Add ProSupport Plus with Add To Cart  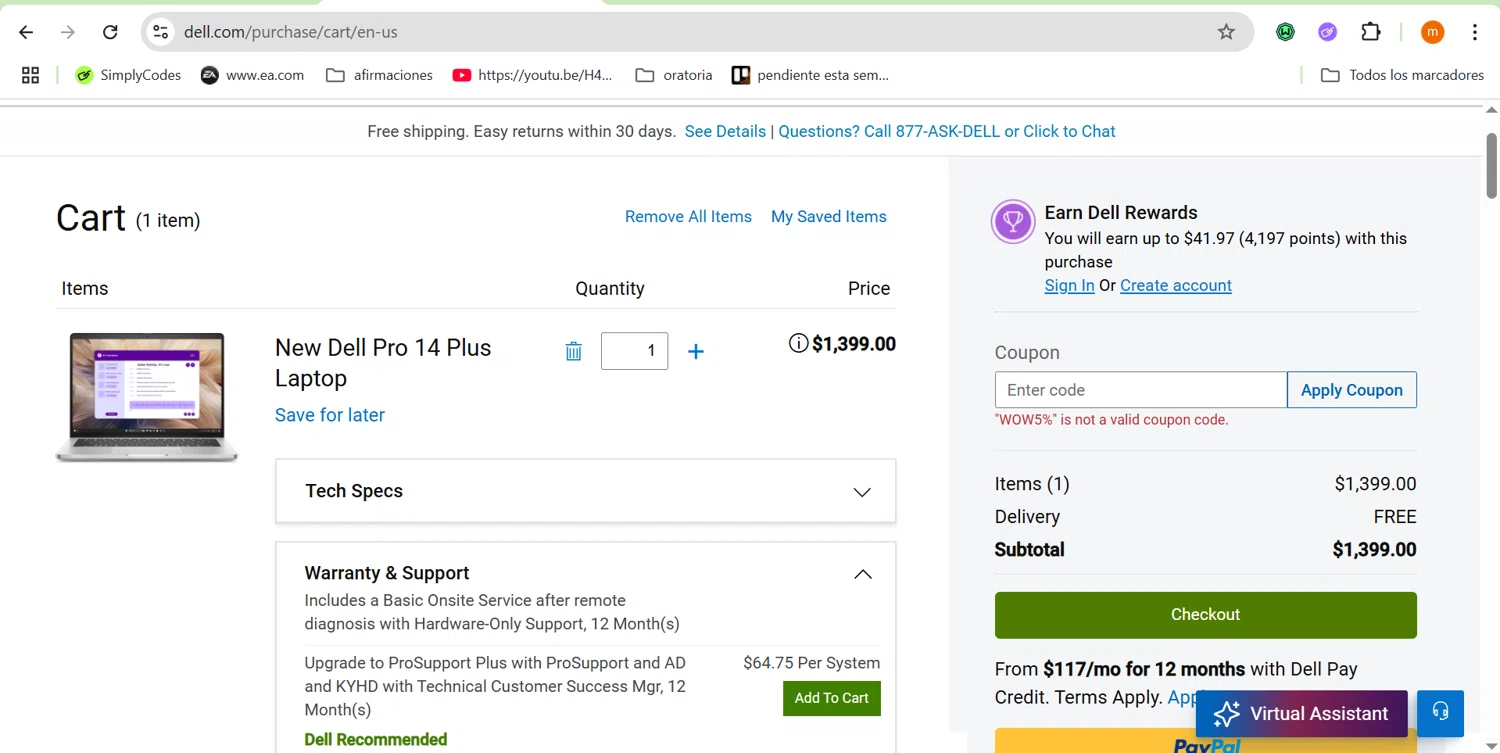[832, 698]
